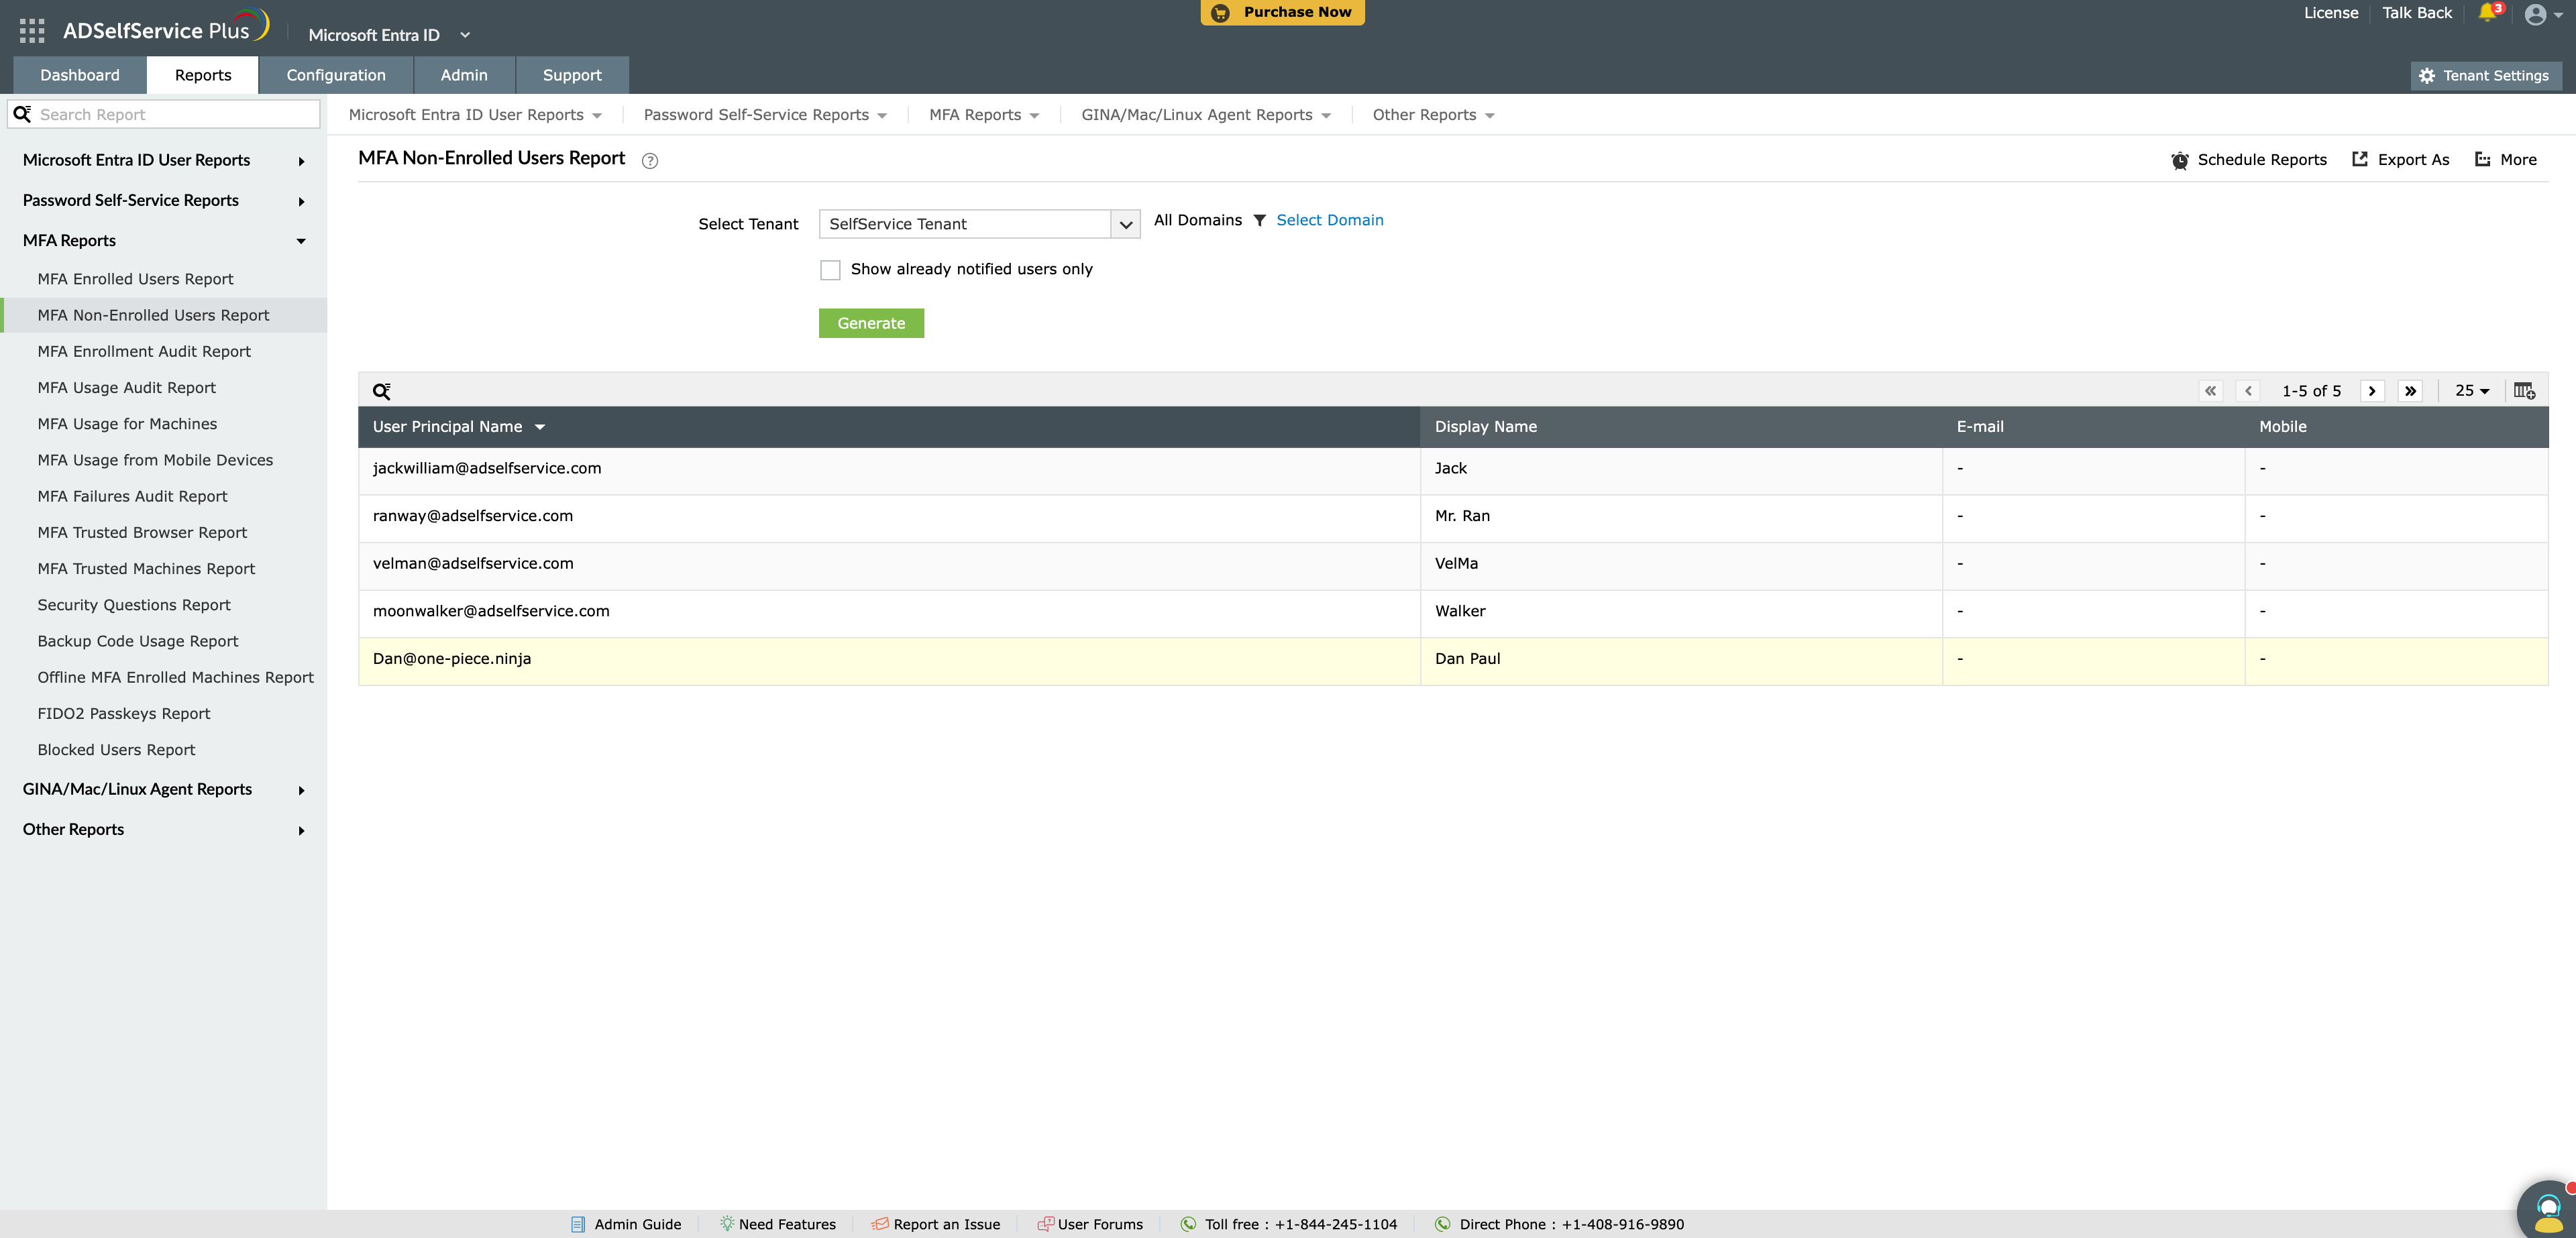The width and height of the screenshot is (2576, 1238).
Task: Go to first page of results
Action: pos(2211,391)
